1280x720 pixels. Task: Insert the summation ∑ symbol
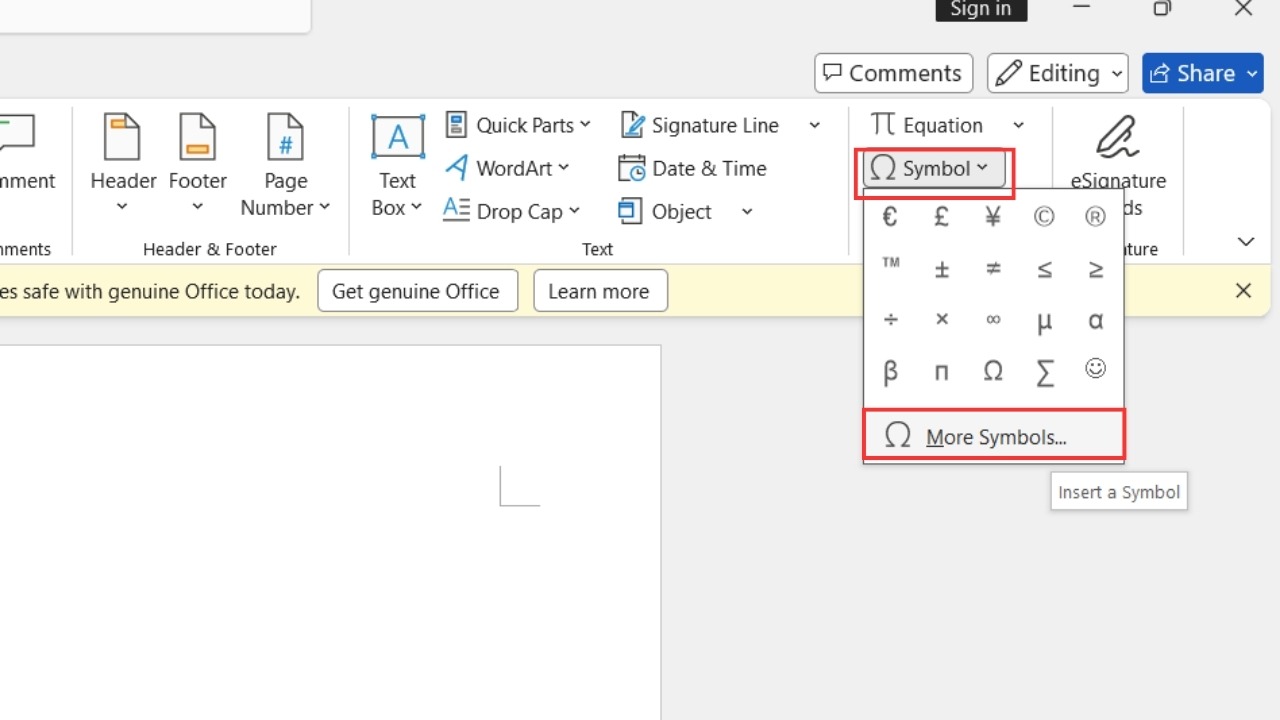pos(1044,372)
